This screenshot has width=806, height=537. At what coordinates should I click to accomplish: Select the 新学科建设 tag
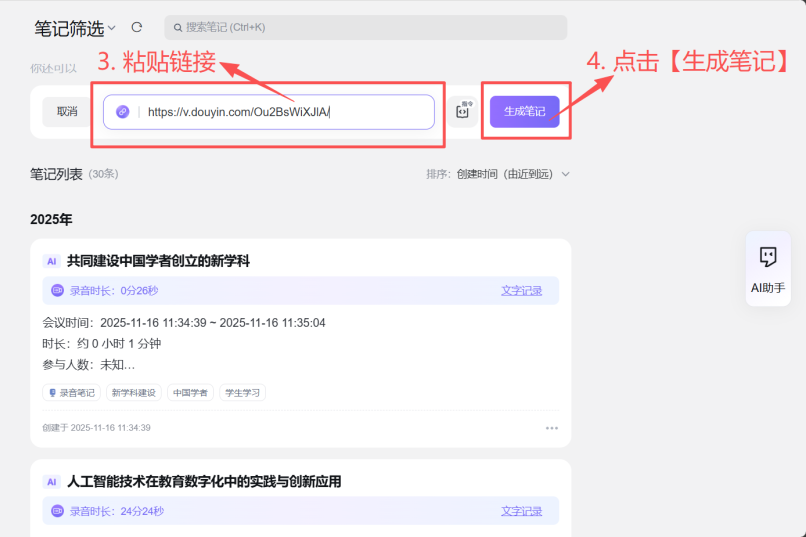(x=133, y=393)
